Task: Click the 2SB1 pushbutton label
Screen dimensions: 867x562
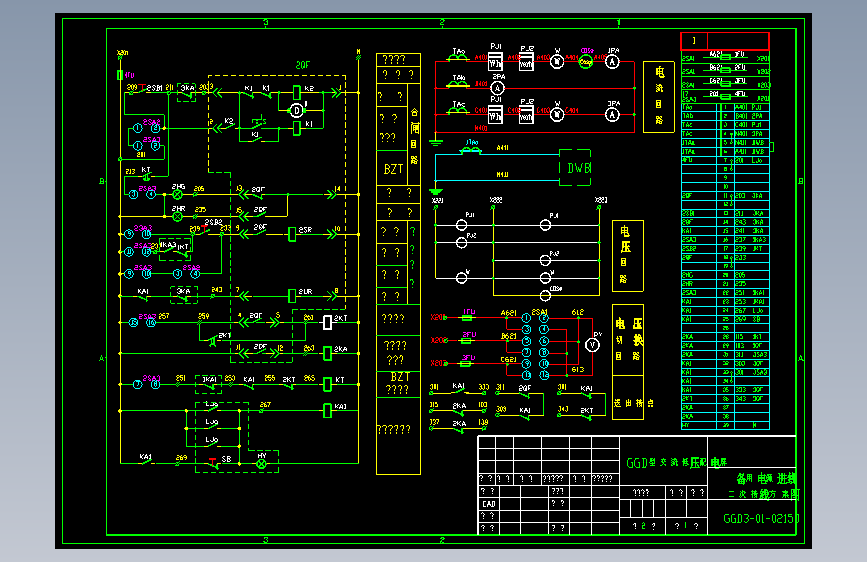Action: [x=154, y=88]
